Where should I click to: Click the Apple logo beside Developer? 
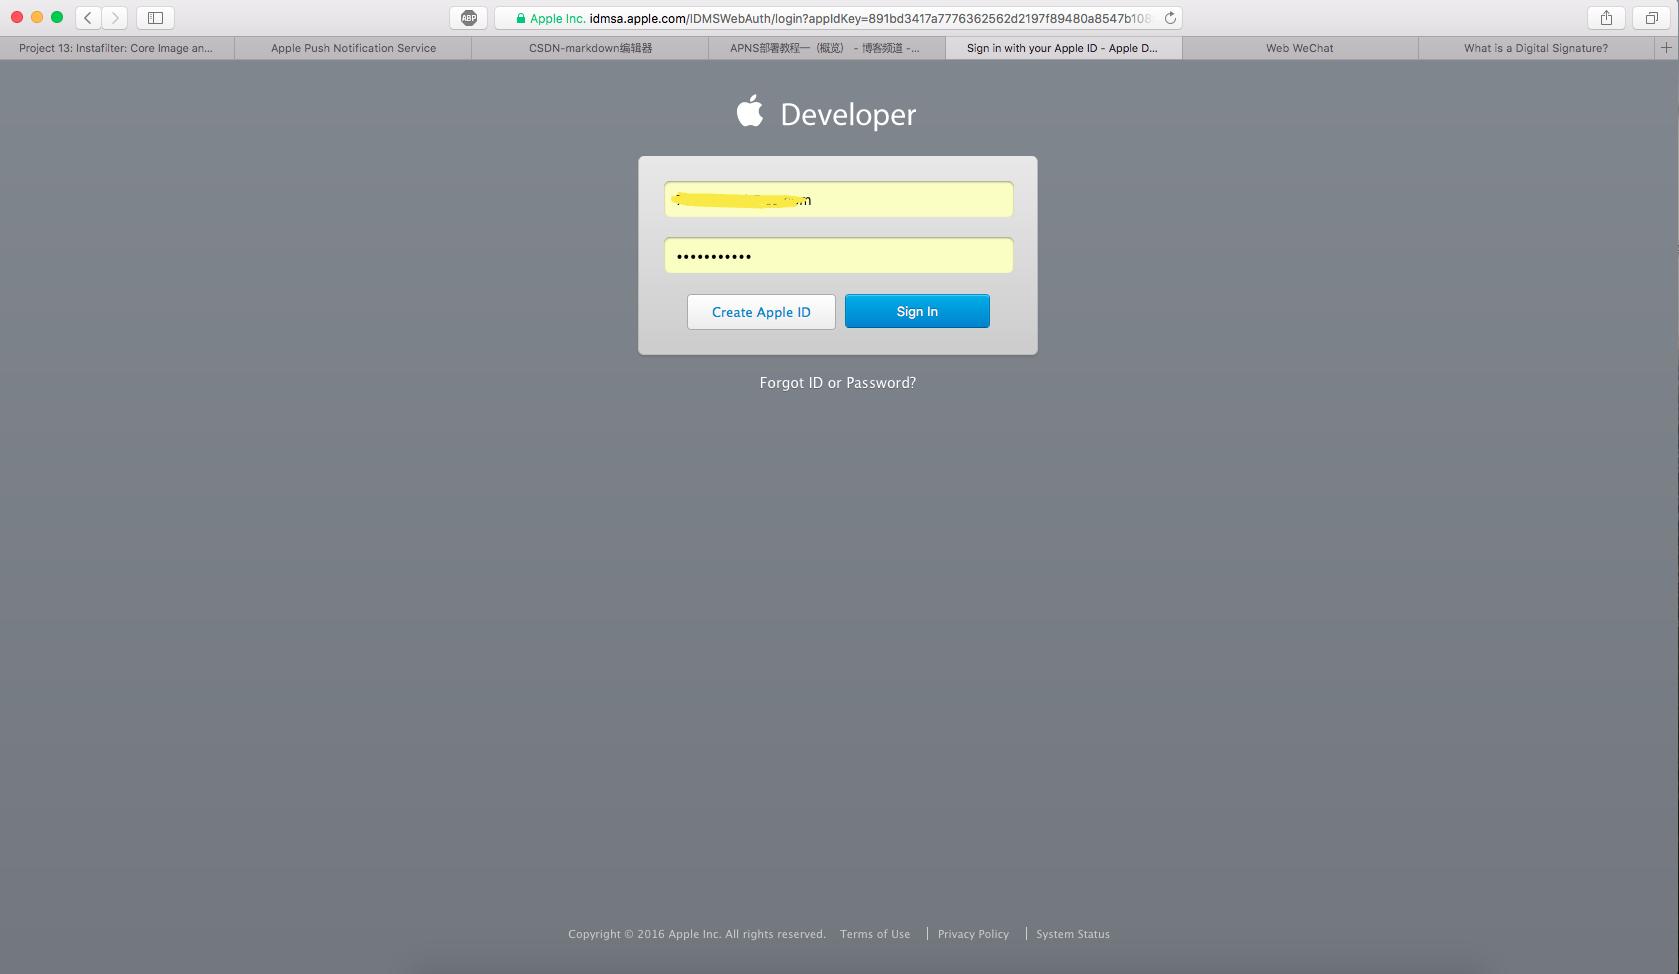click(x=750, y=111)
